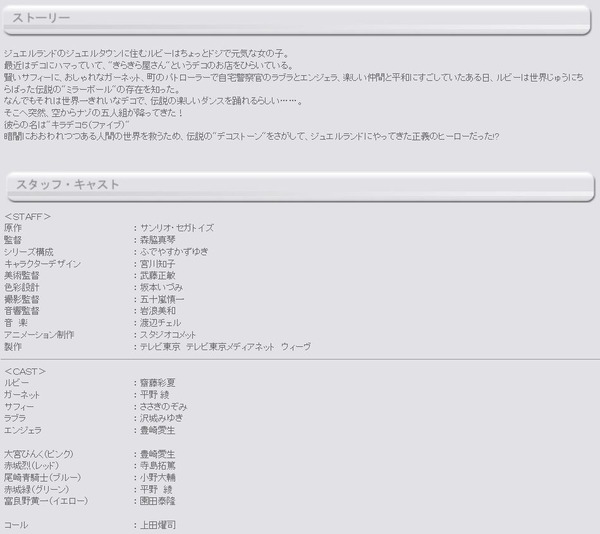This screenshot has height=534, width=600.
Task: Select 豊崎愛生 in the エンジェラ row
Action: point(158,430)
